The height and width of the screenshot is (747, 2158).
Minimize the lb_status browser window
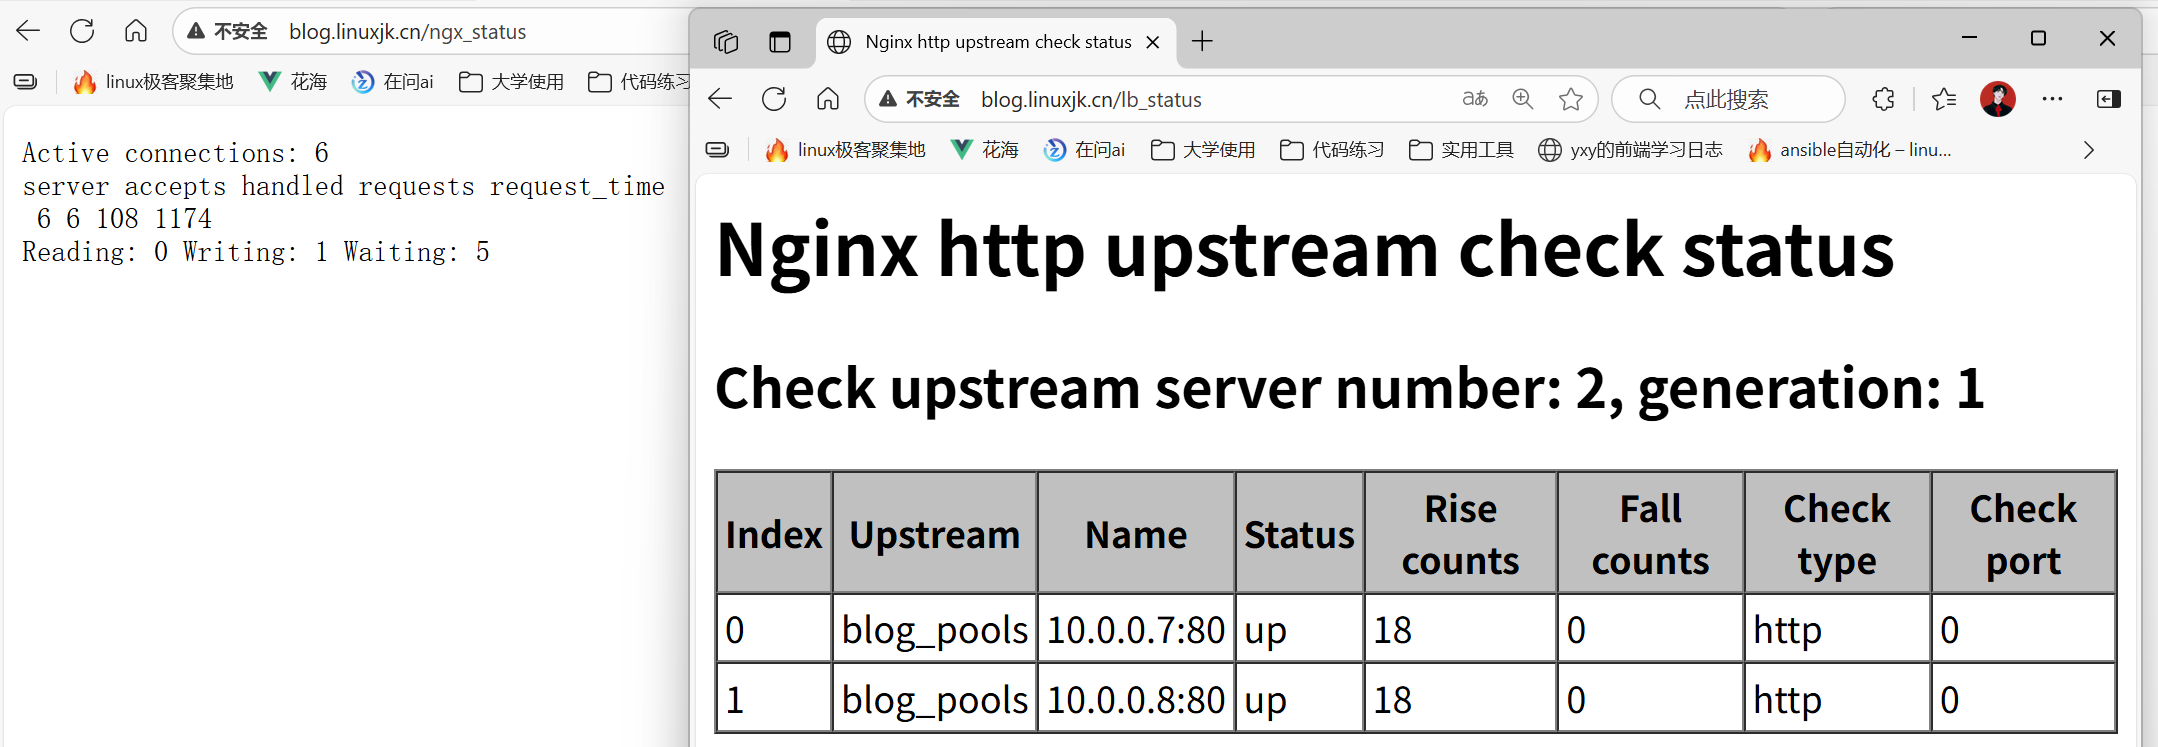coord(1970,38)
